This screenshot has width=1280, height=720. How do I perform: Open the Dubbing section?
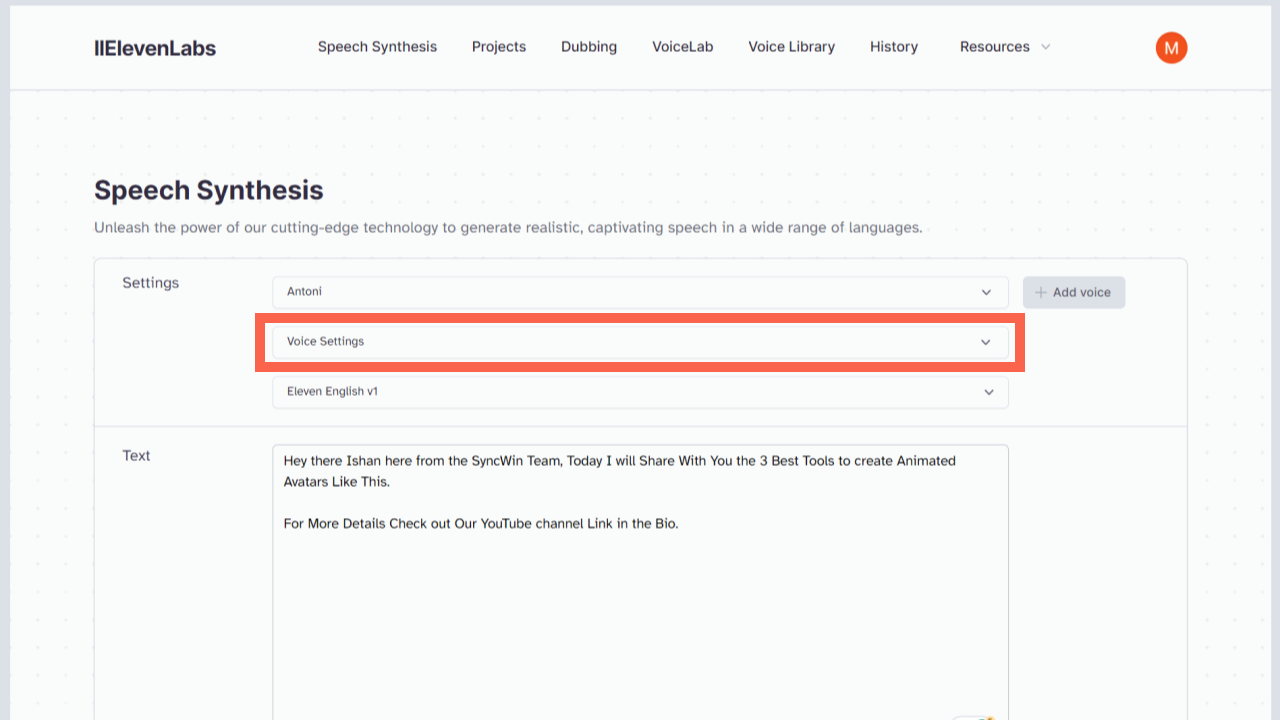[x=589, y=47]
